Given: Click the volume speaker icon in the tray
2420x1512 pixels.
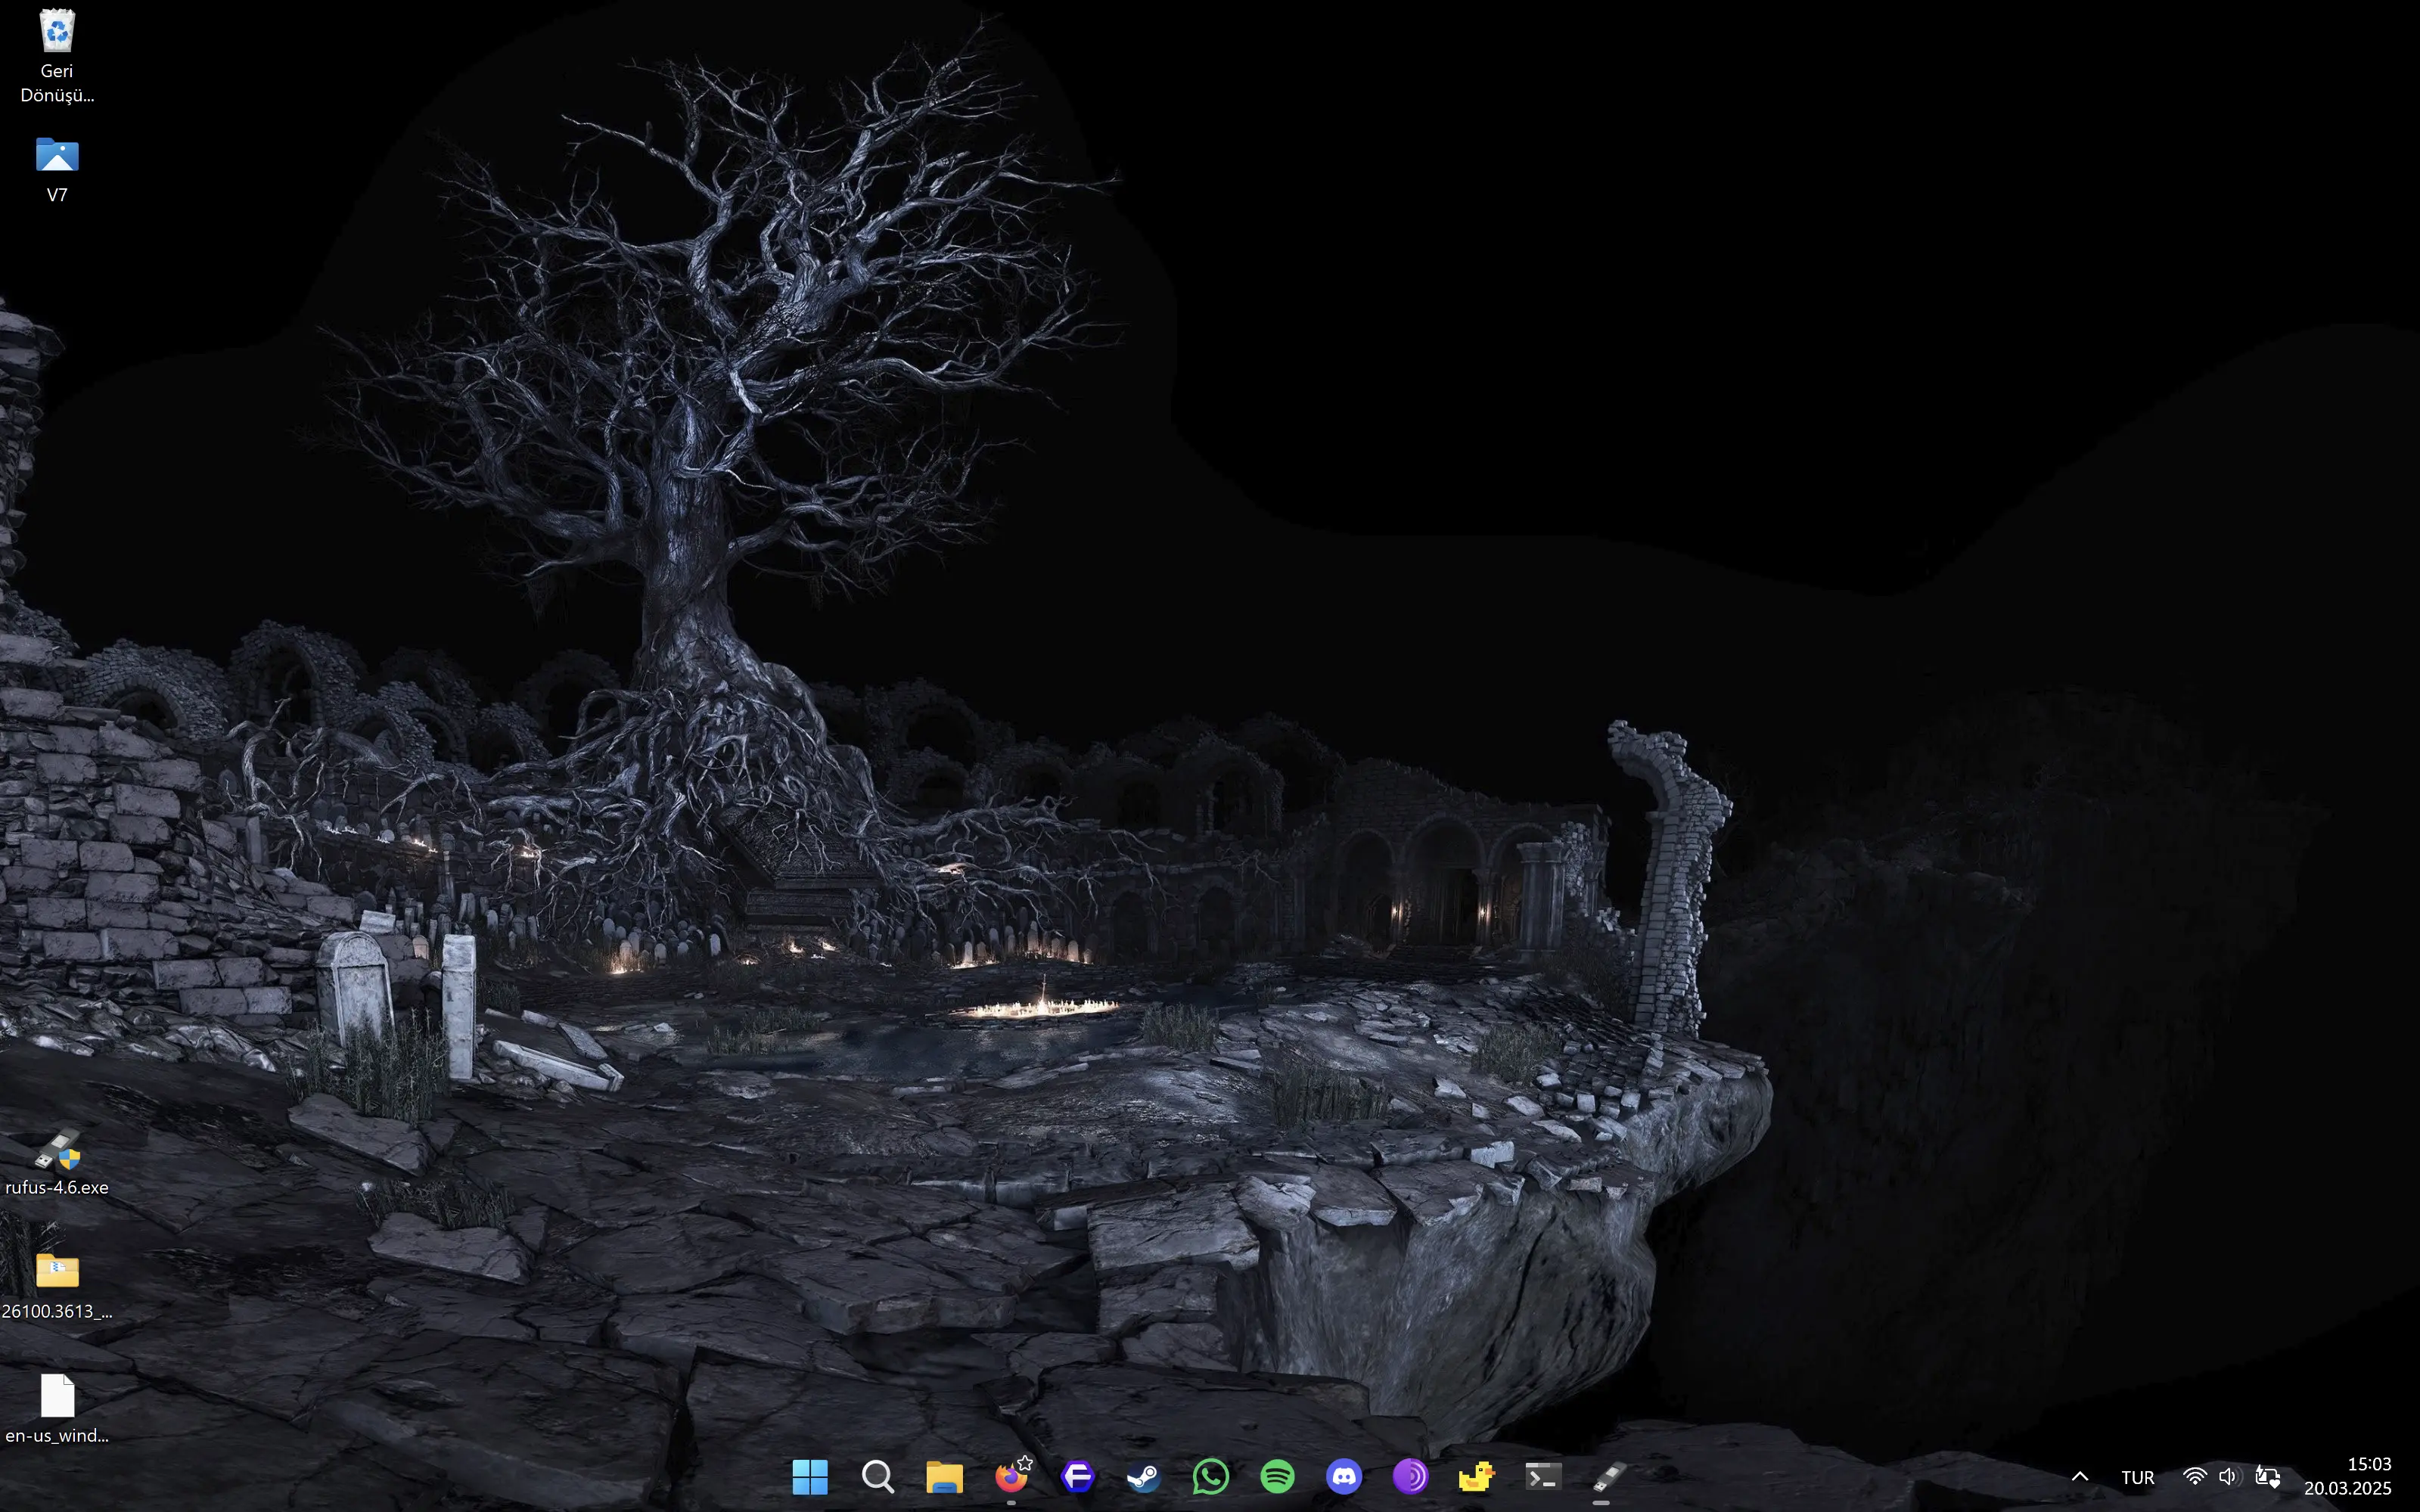Looking at the screenshot, I should tap(2229, 1477).
